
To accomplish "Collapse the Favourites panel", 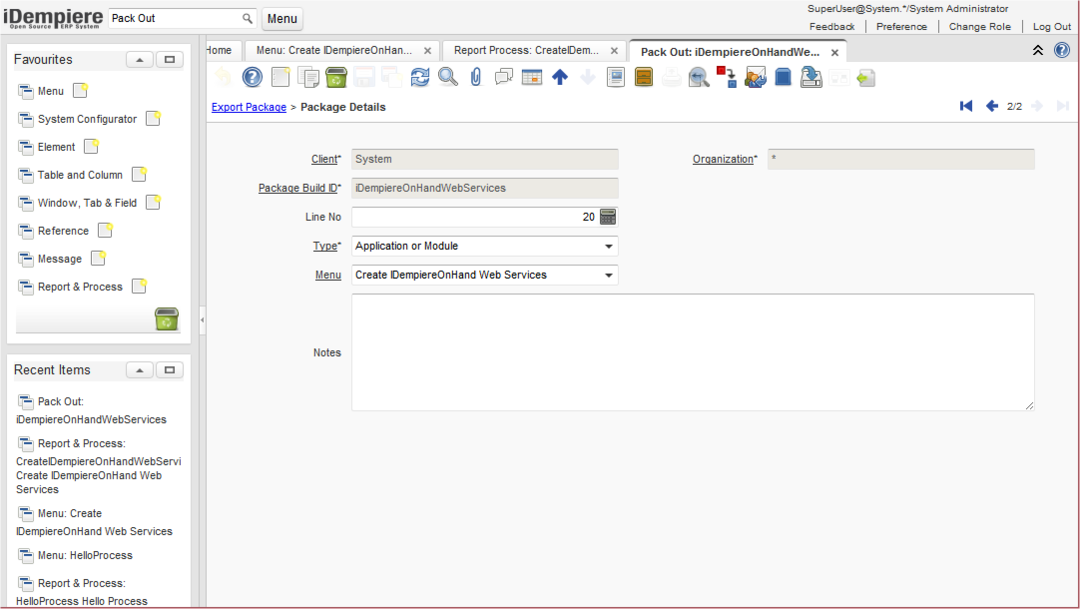I will point(139,60).
